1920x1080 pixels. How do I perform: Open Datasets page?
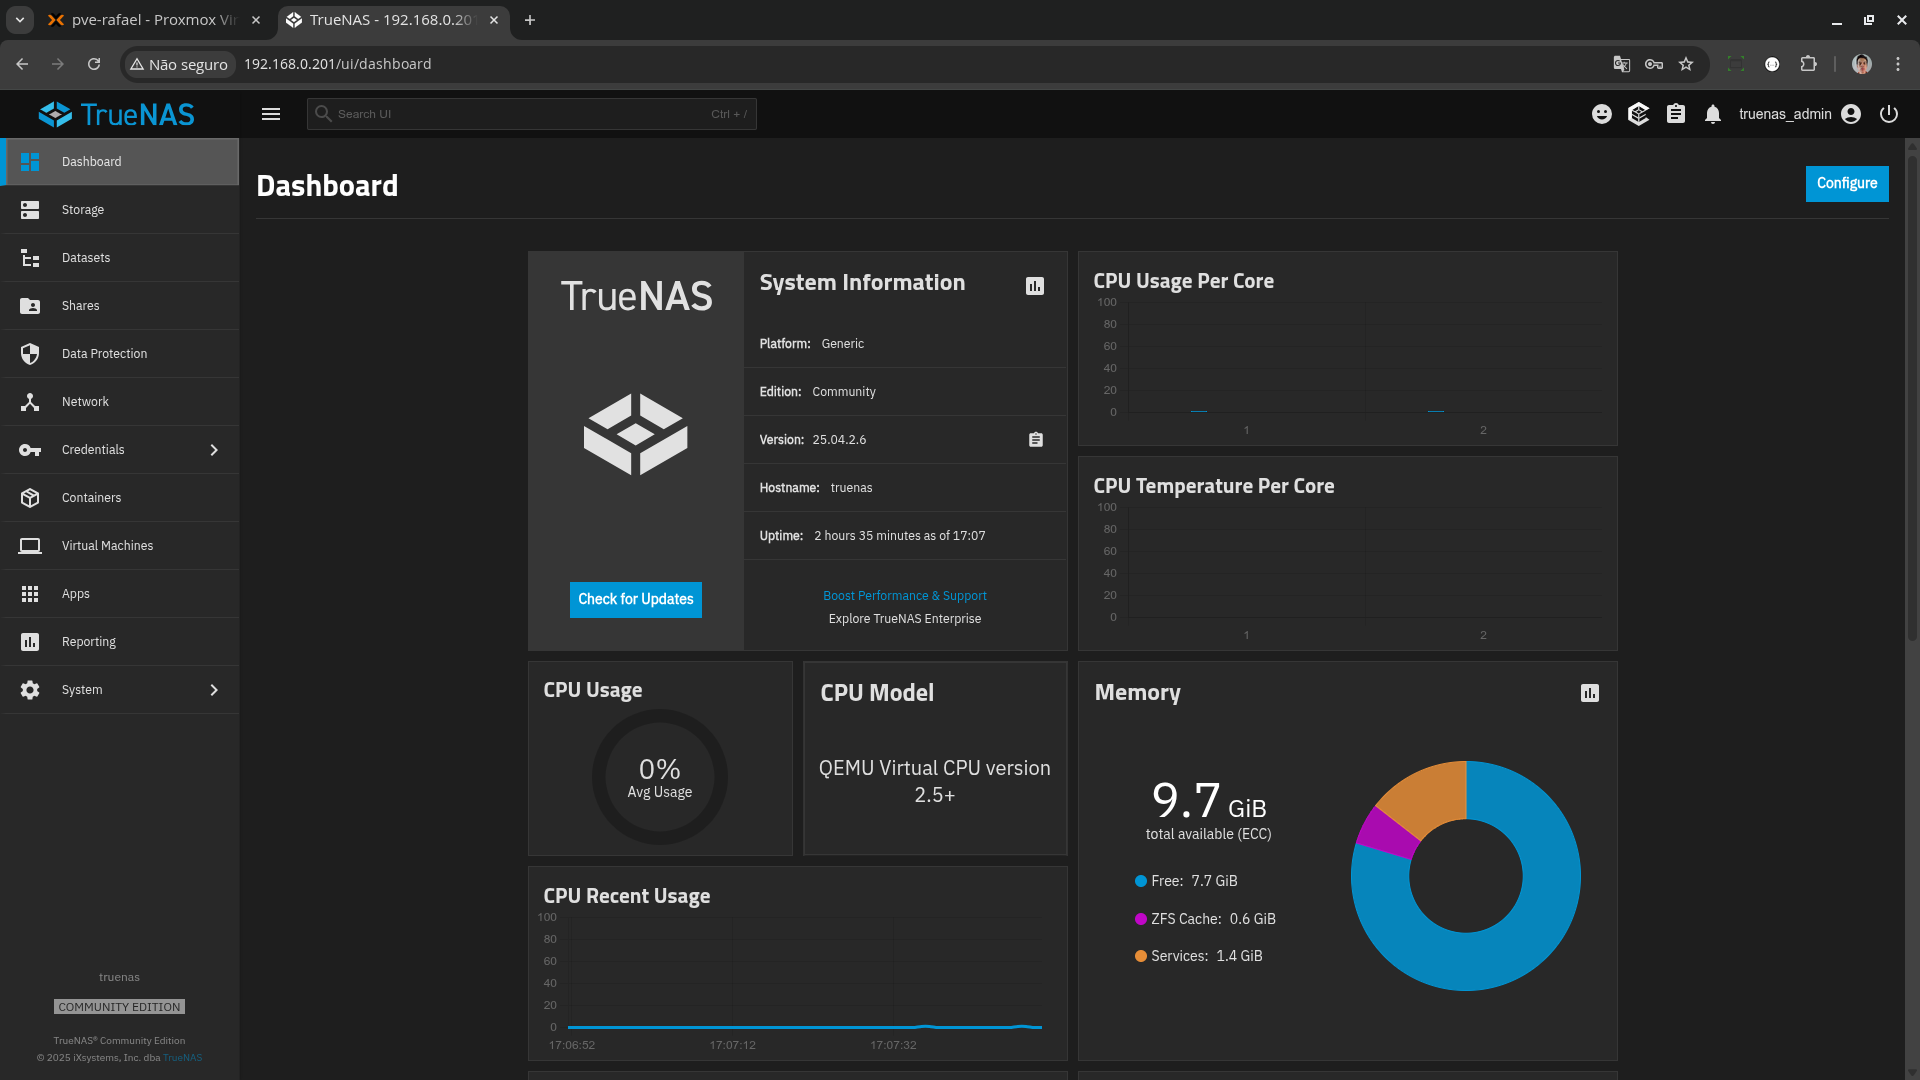121,258
